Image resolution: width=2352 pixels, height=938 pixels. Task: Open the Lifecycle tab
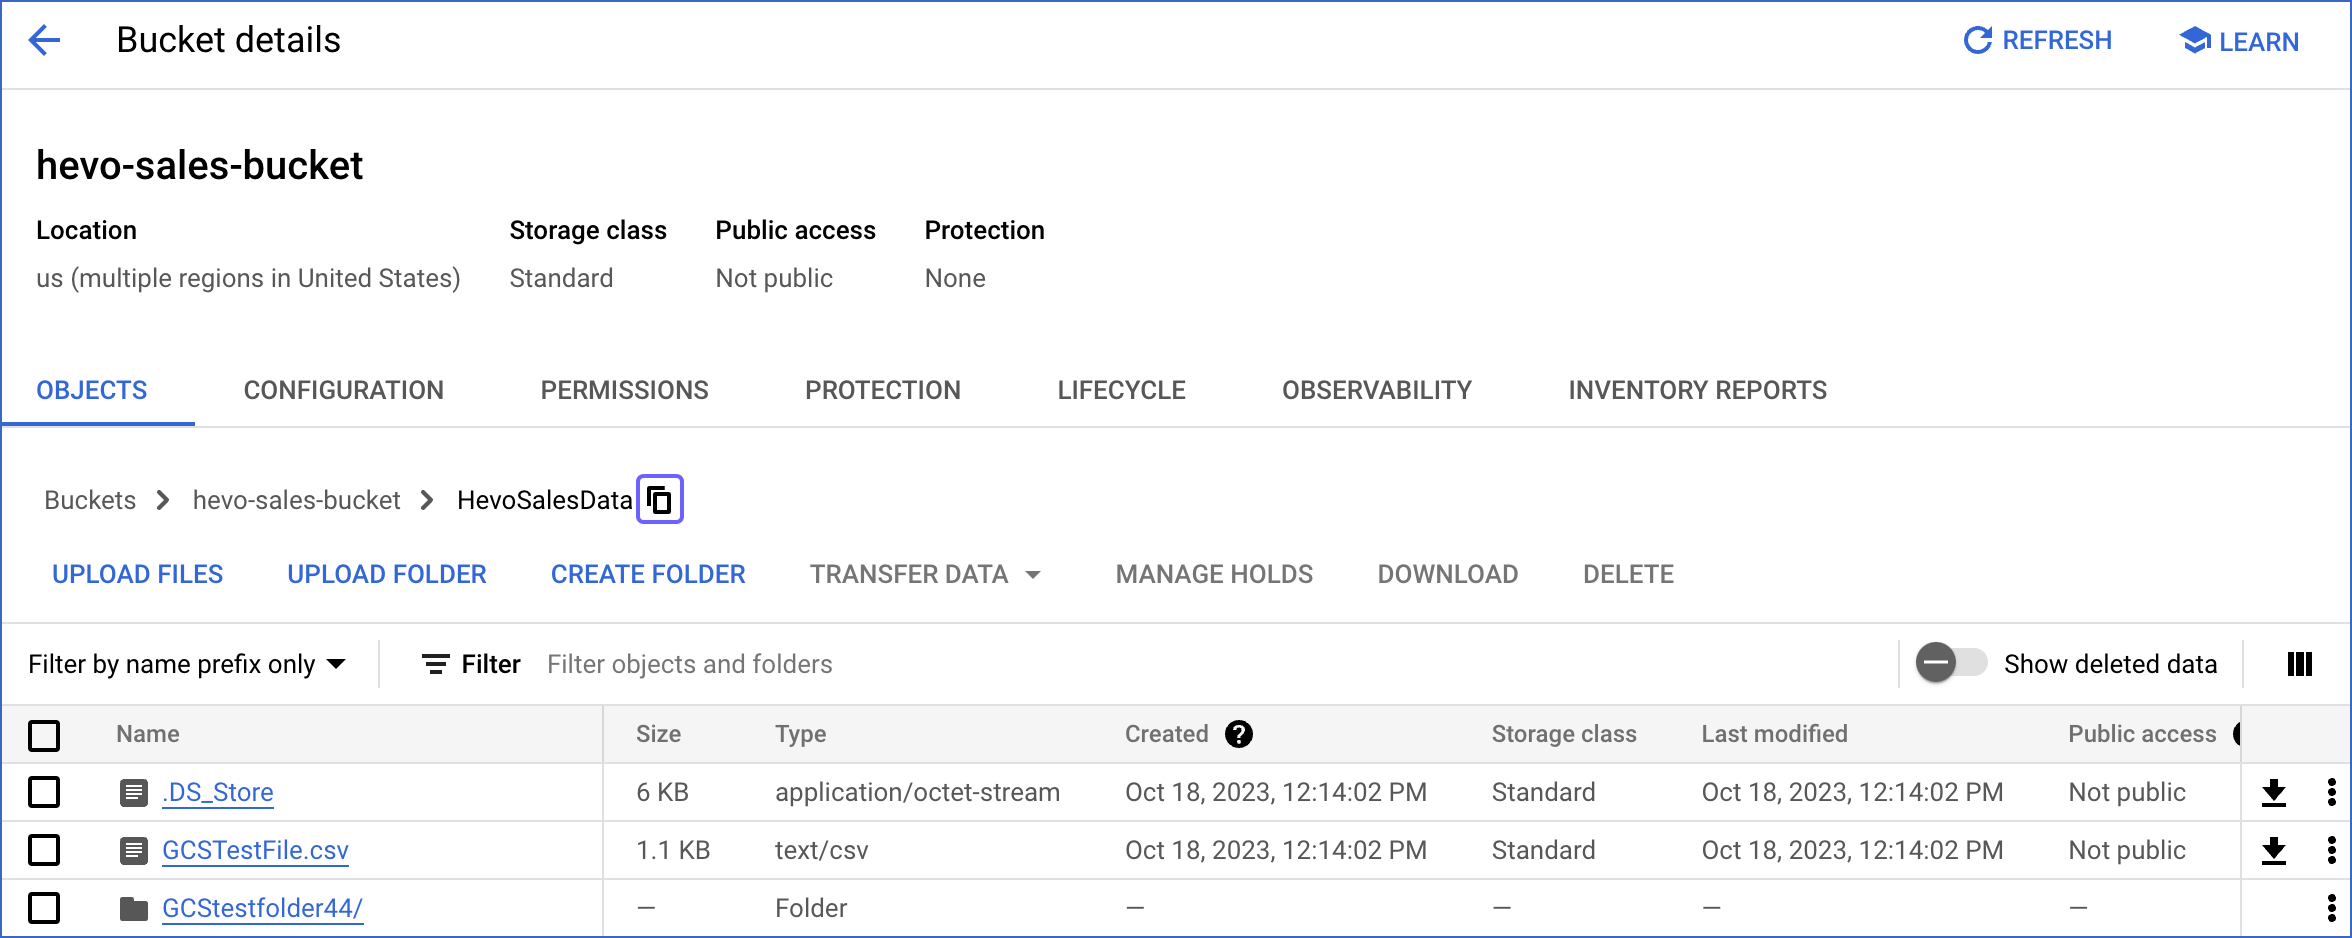tap(1122, 390)
